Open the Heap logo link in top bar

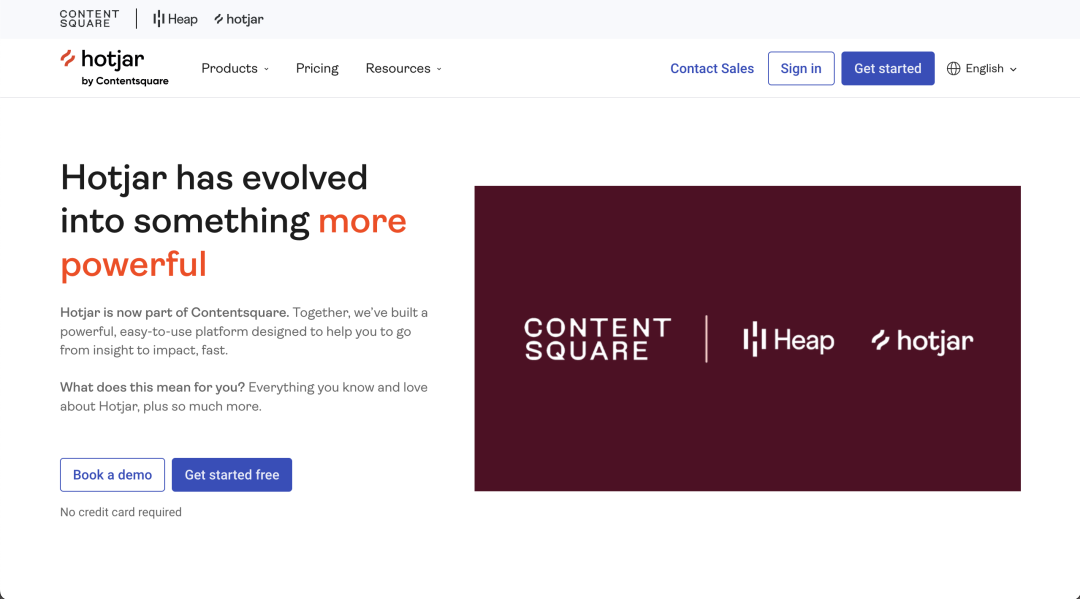[x=175, y=19]
